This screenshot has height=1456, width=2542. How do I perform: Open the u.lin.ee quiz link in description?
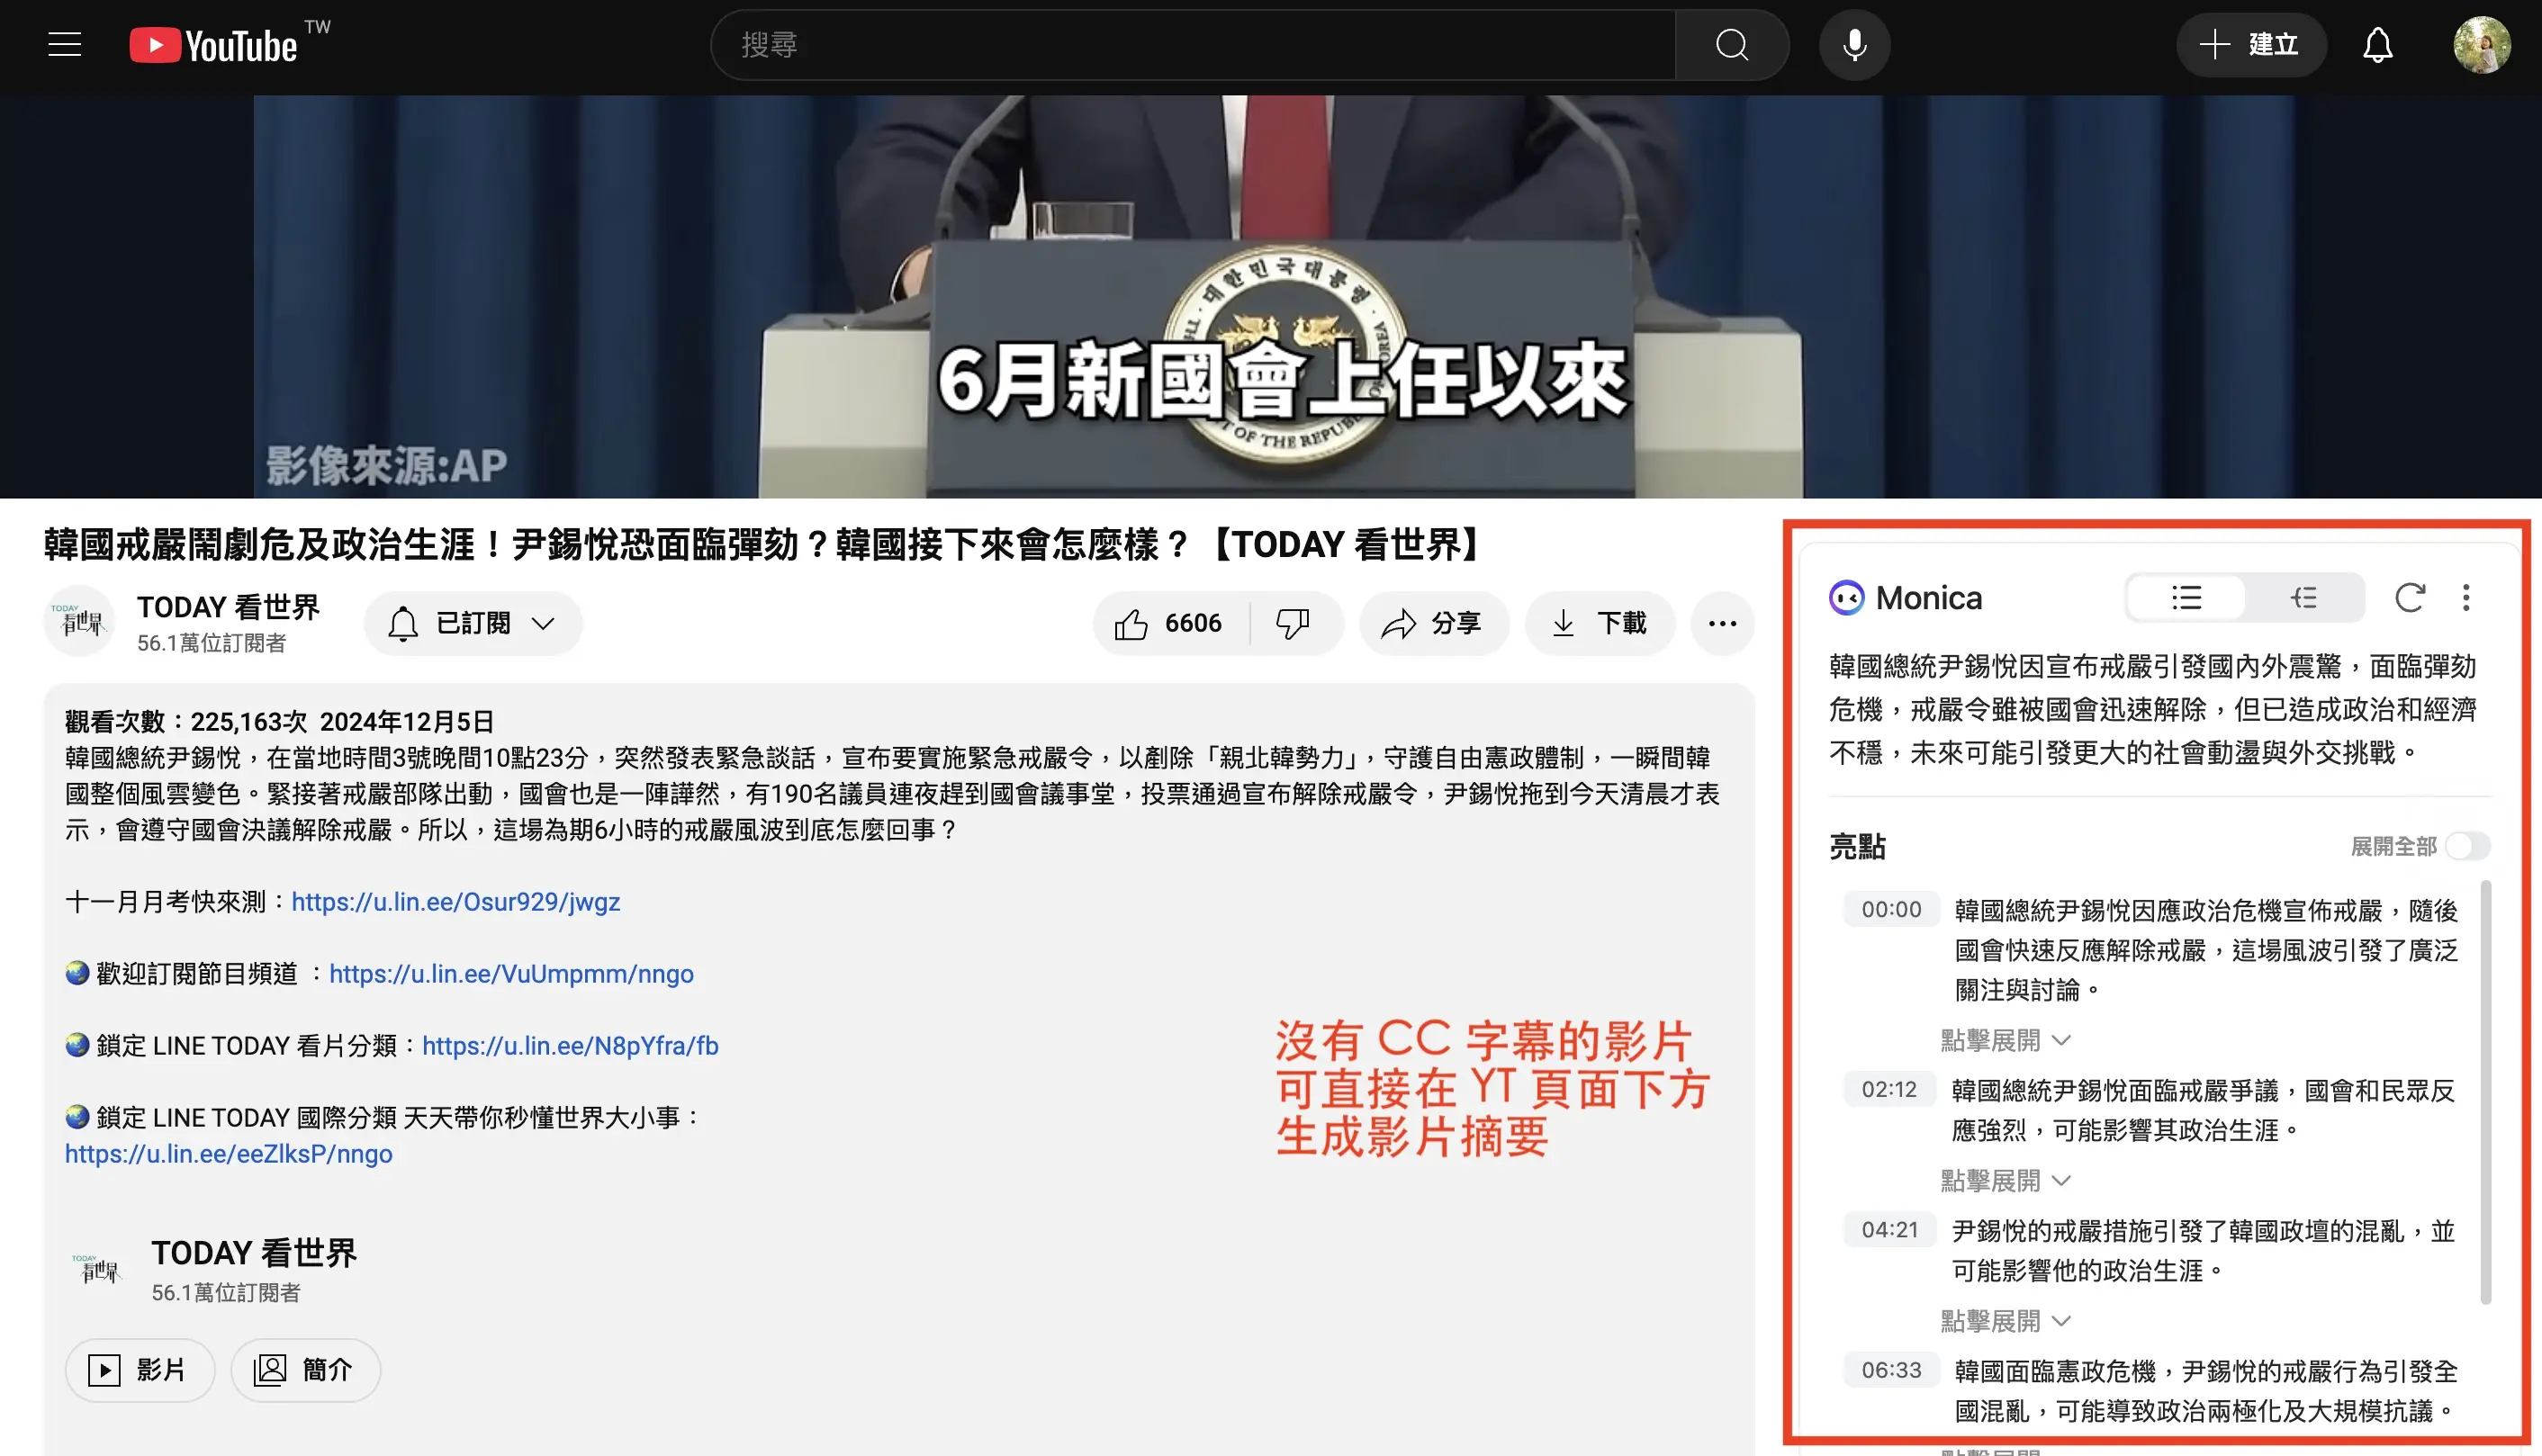pyautogui.click(x=455, y=901)
